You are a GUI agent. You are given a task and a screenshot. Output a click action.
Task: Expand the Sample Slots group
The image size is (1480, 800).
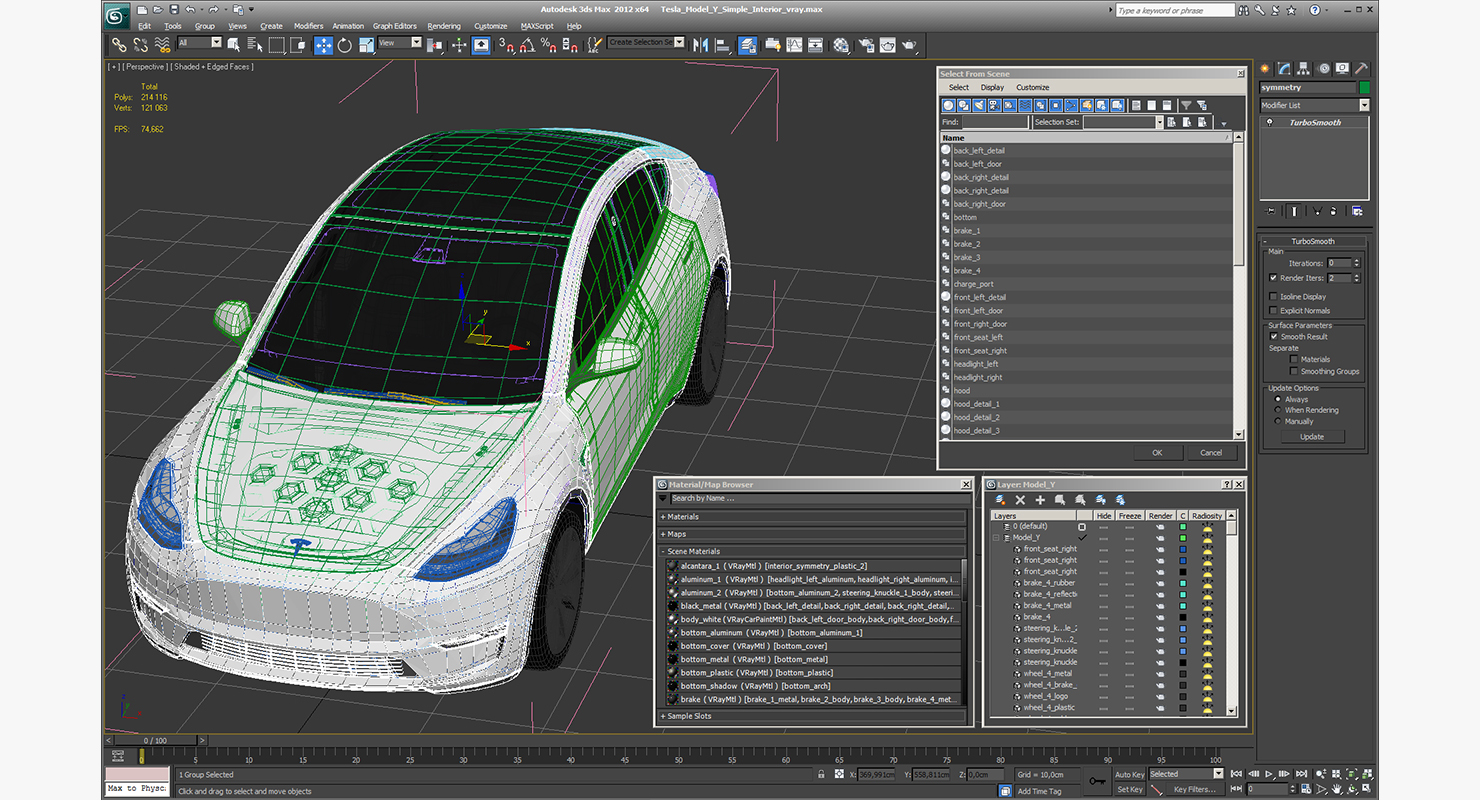[x=663, y=716]
